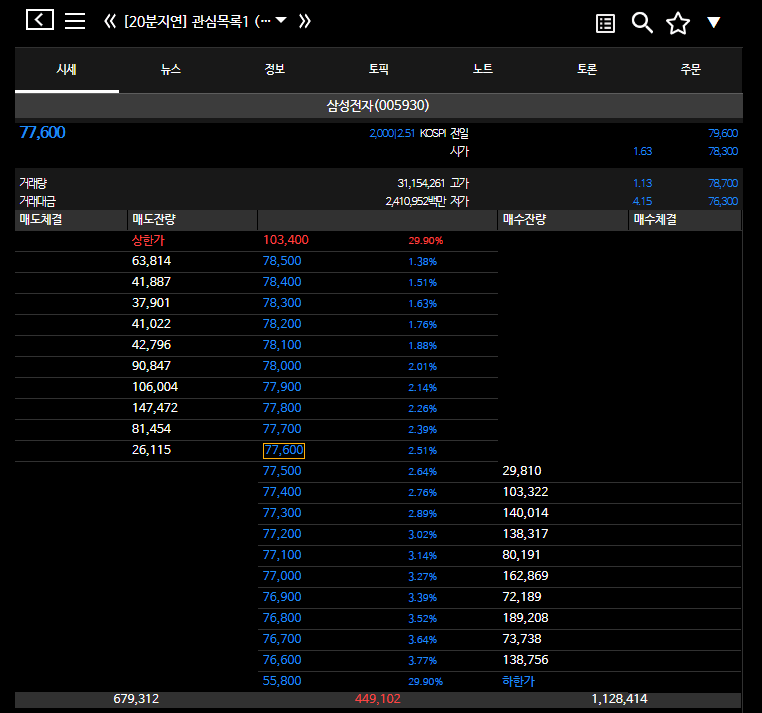
Task: Click the 63,814 ask quantity
Action: tap(151, 261)
